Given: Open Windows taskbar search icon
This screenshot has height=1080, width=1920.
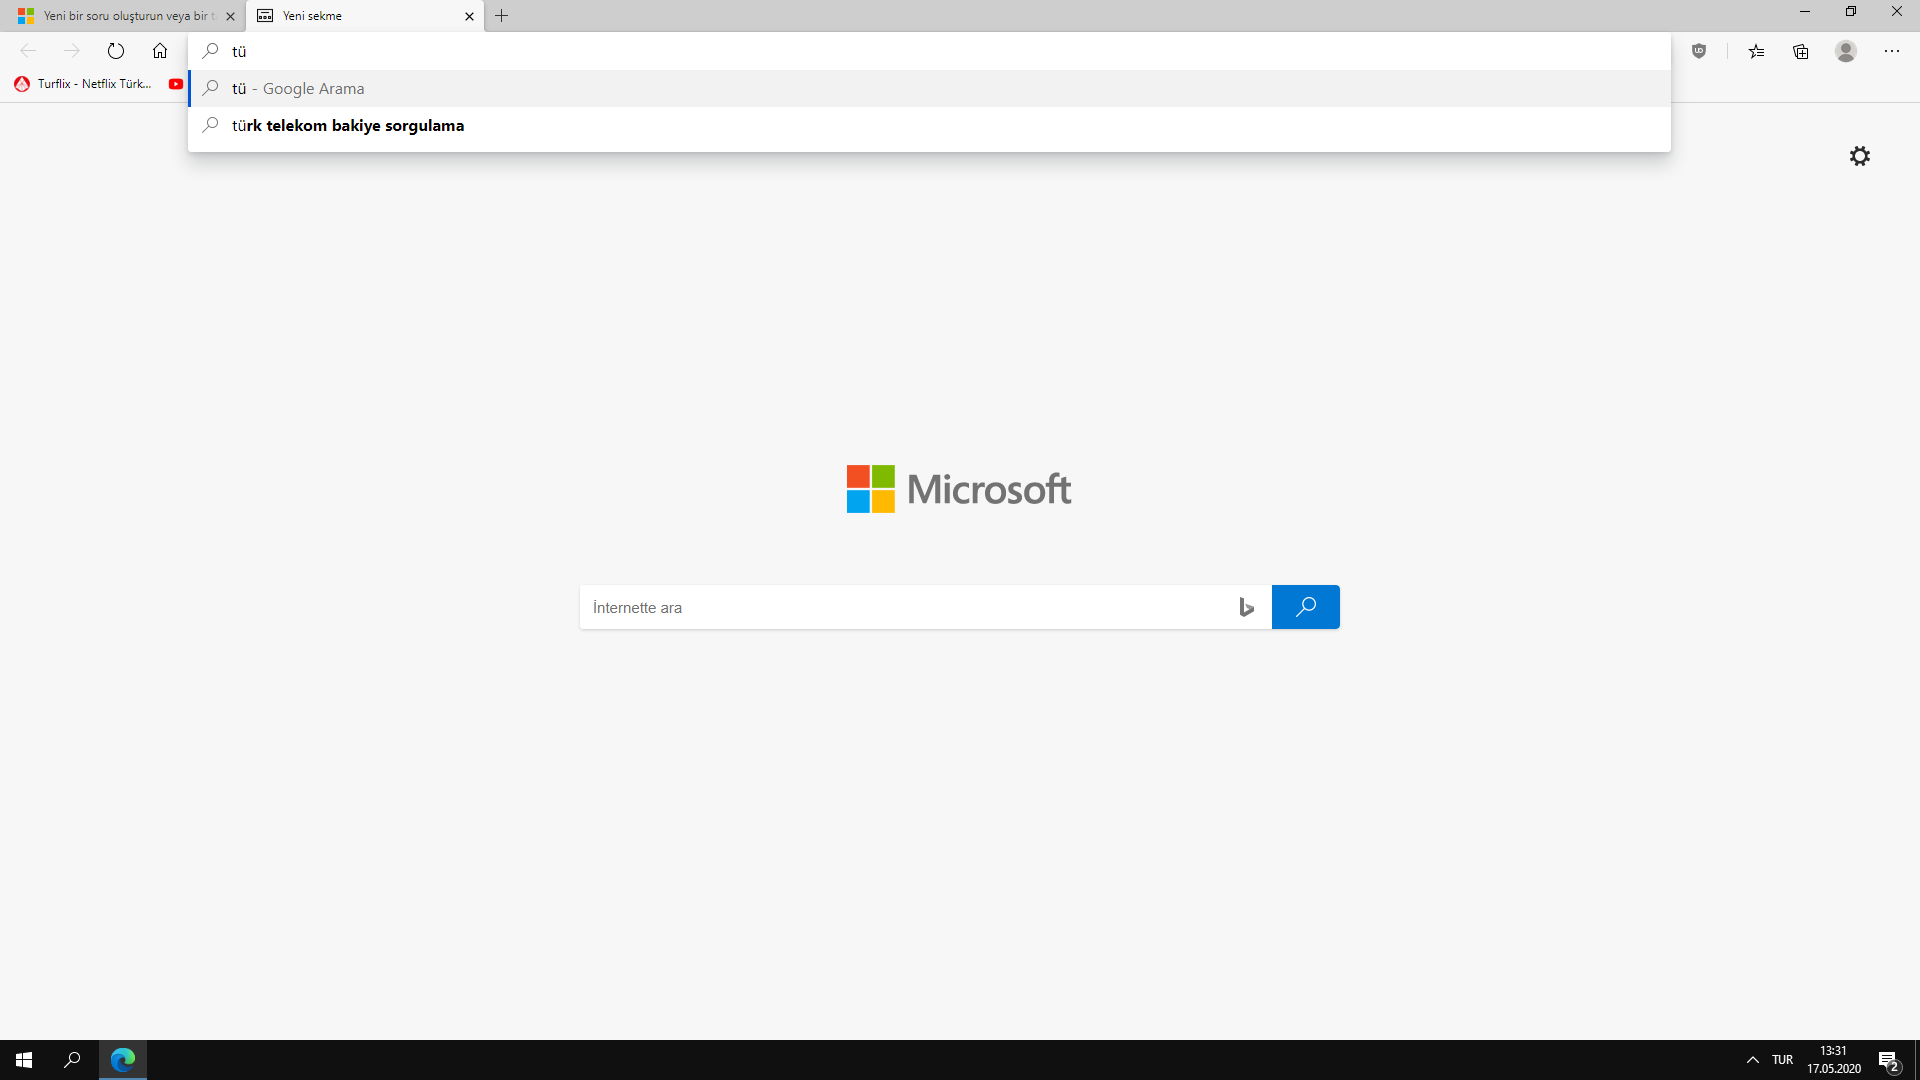Looking at the screenshot, I should pos(72,1060).
